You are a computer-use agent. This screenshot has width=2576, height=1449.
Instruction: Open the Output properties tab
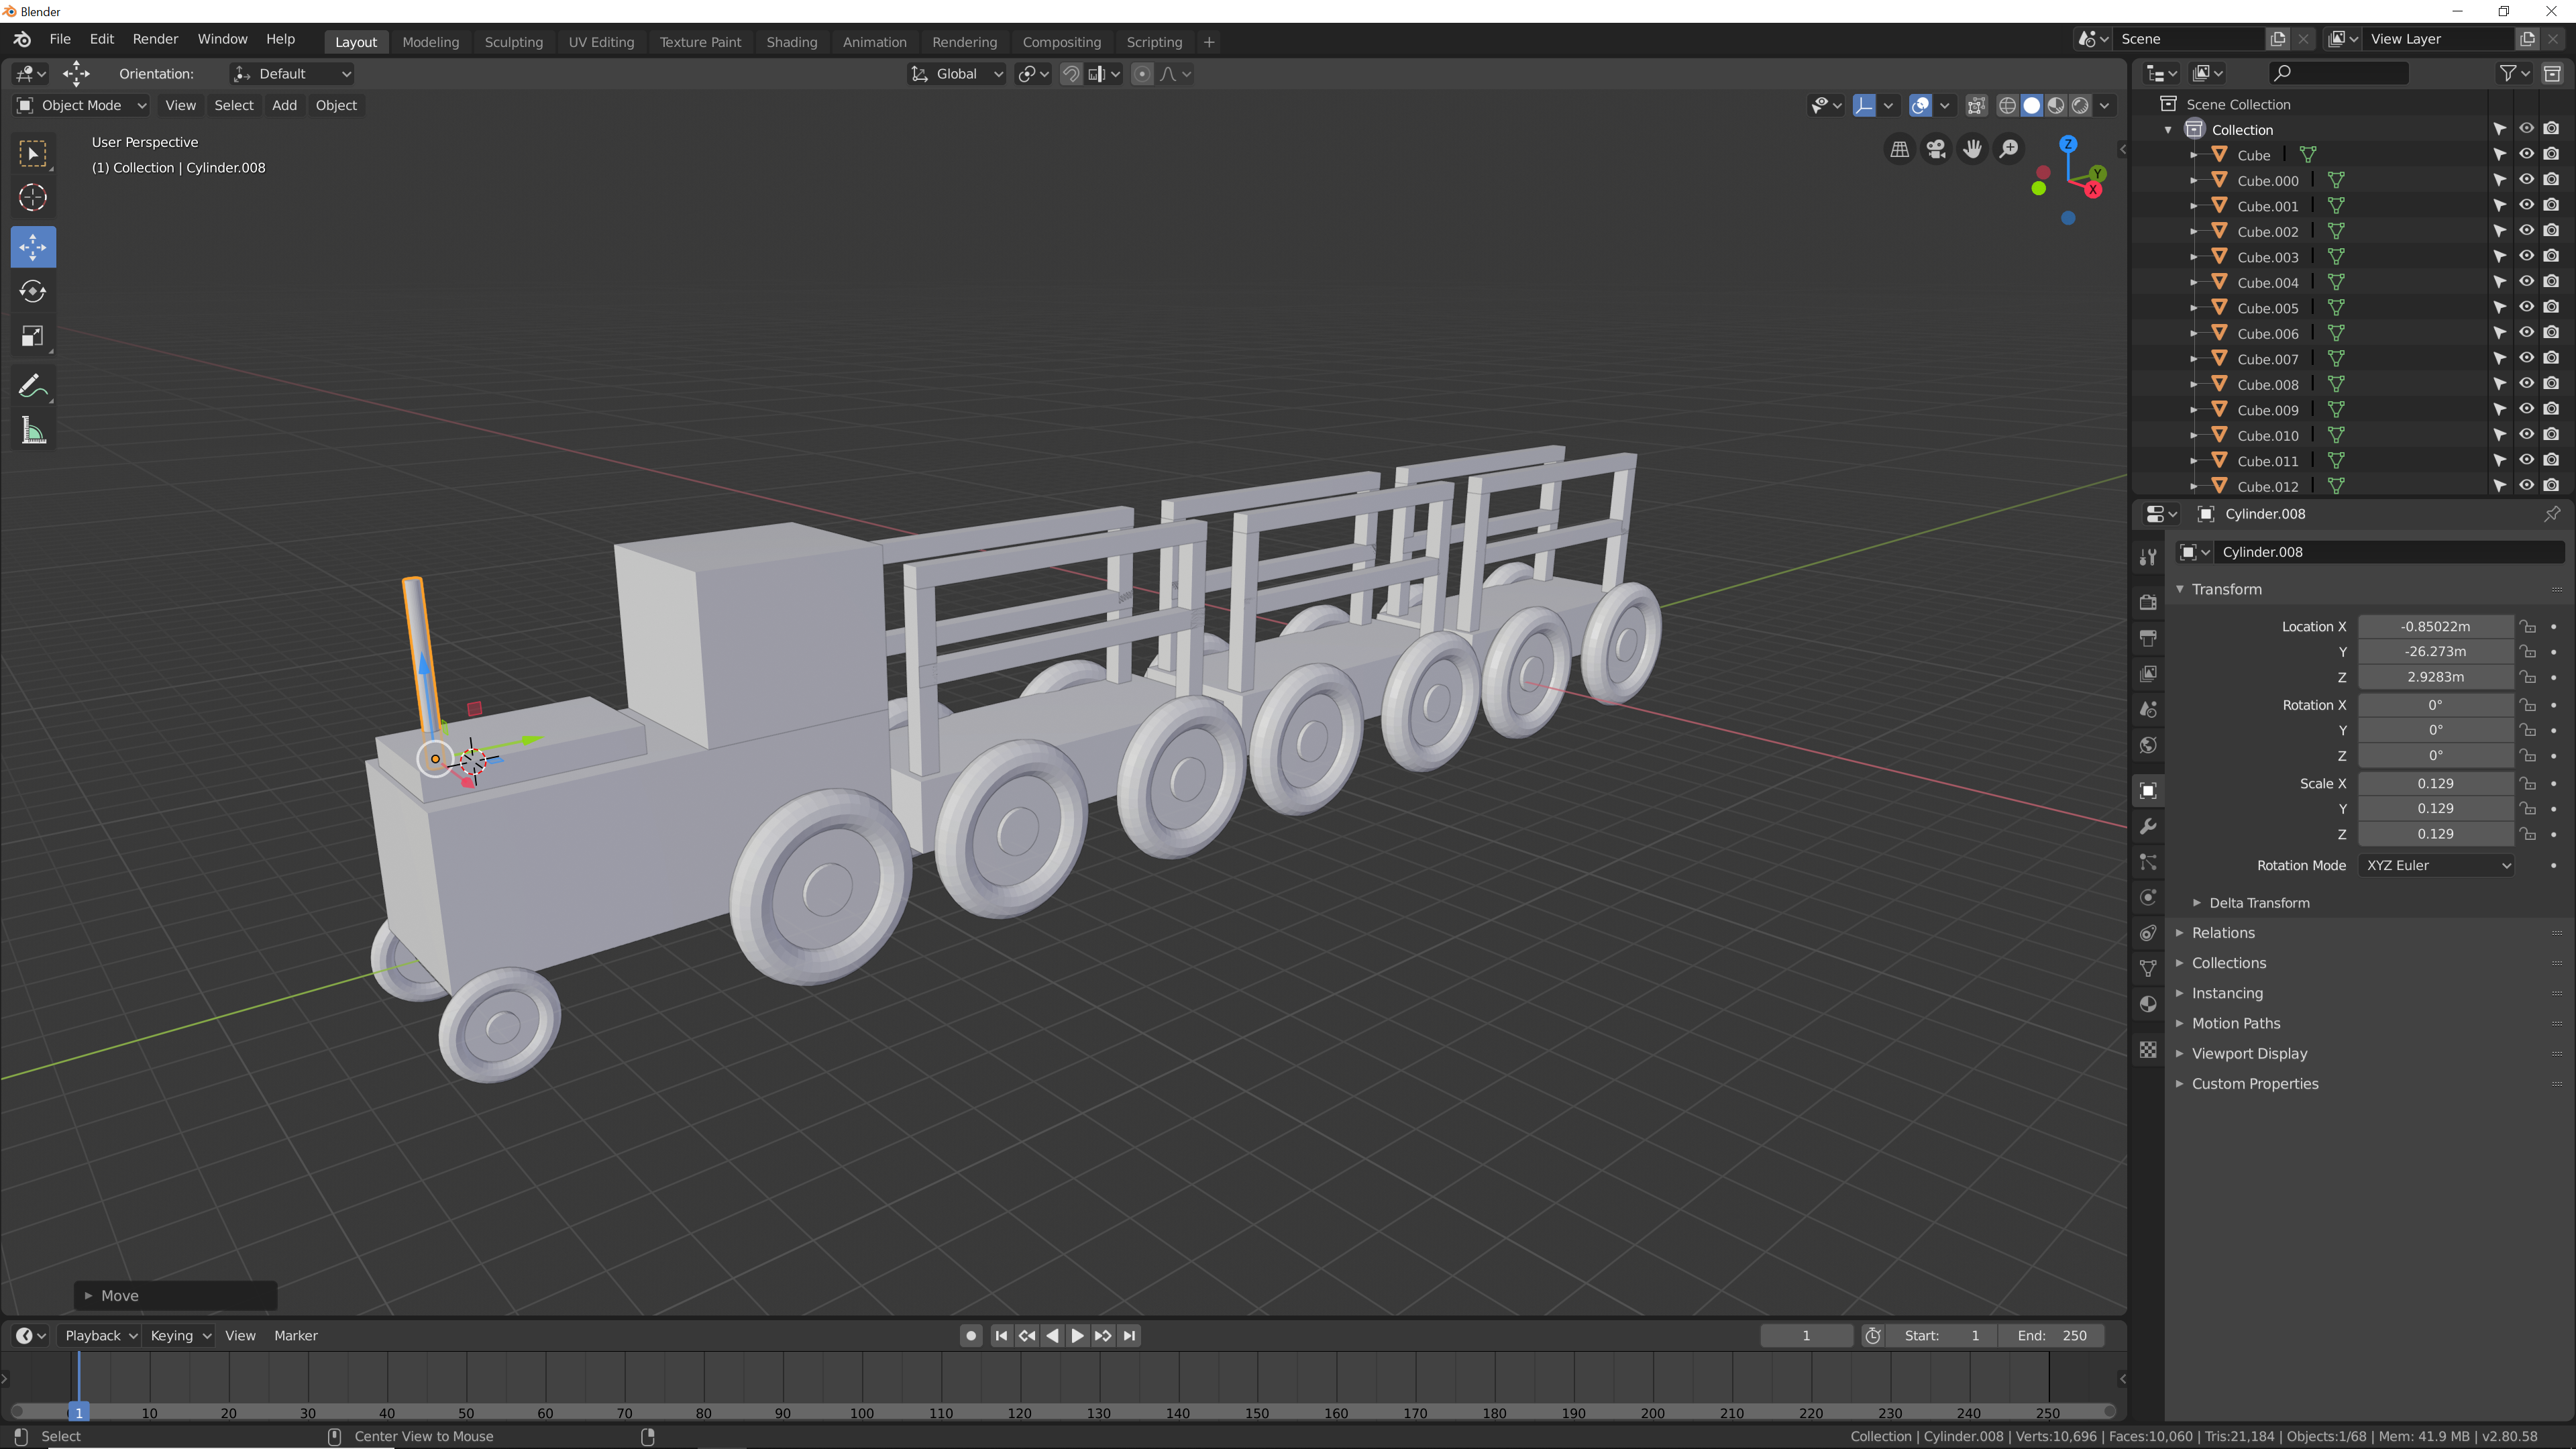[2148, 638]
